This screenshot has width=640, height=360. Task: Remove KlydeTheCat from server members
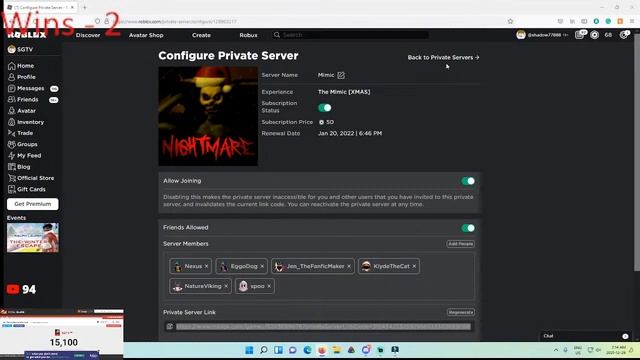(x=414, y=266)
